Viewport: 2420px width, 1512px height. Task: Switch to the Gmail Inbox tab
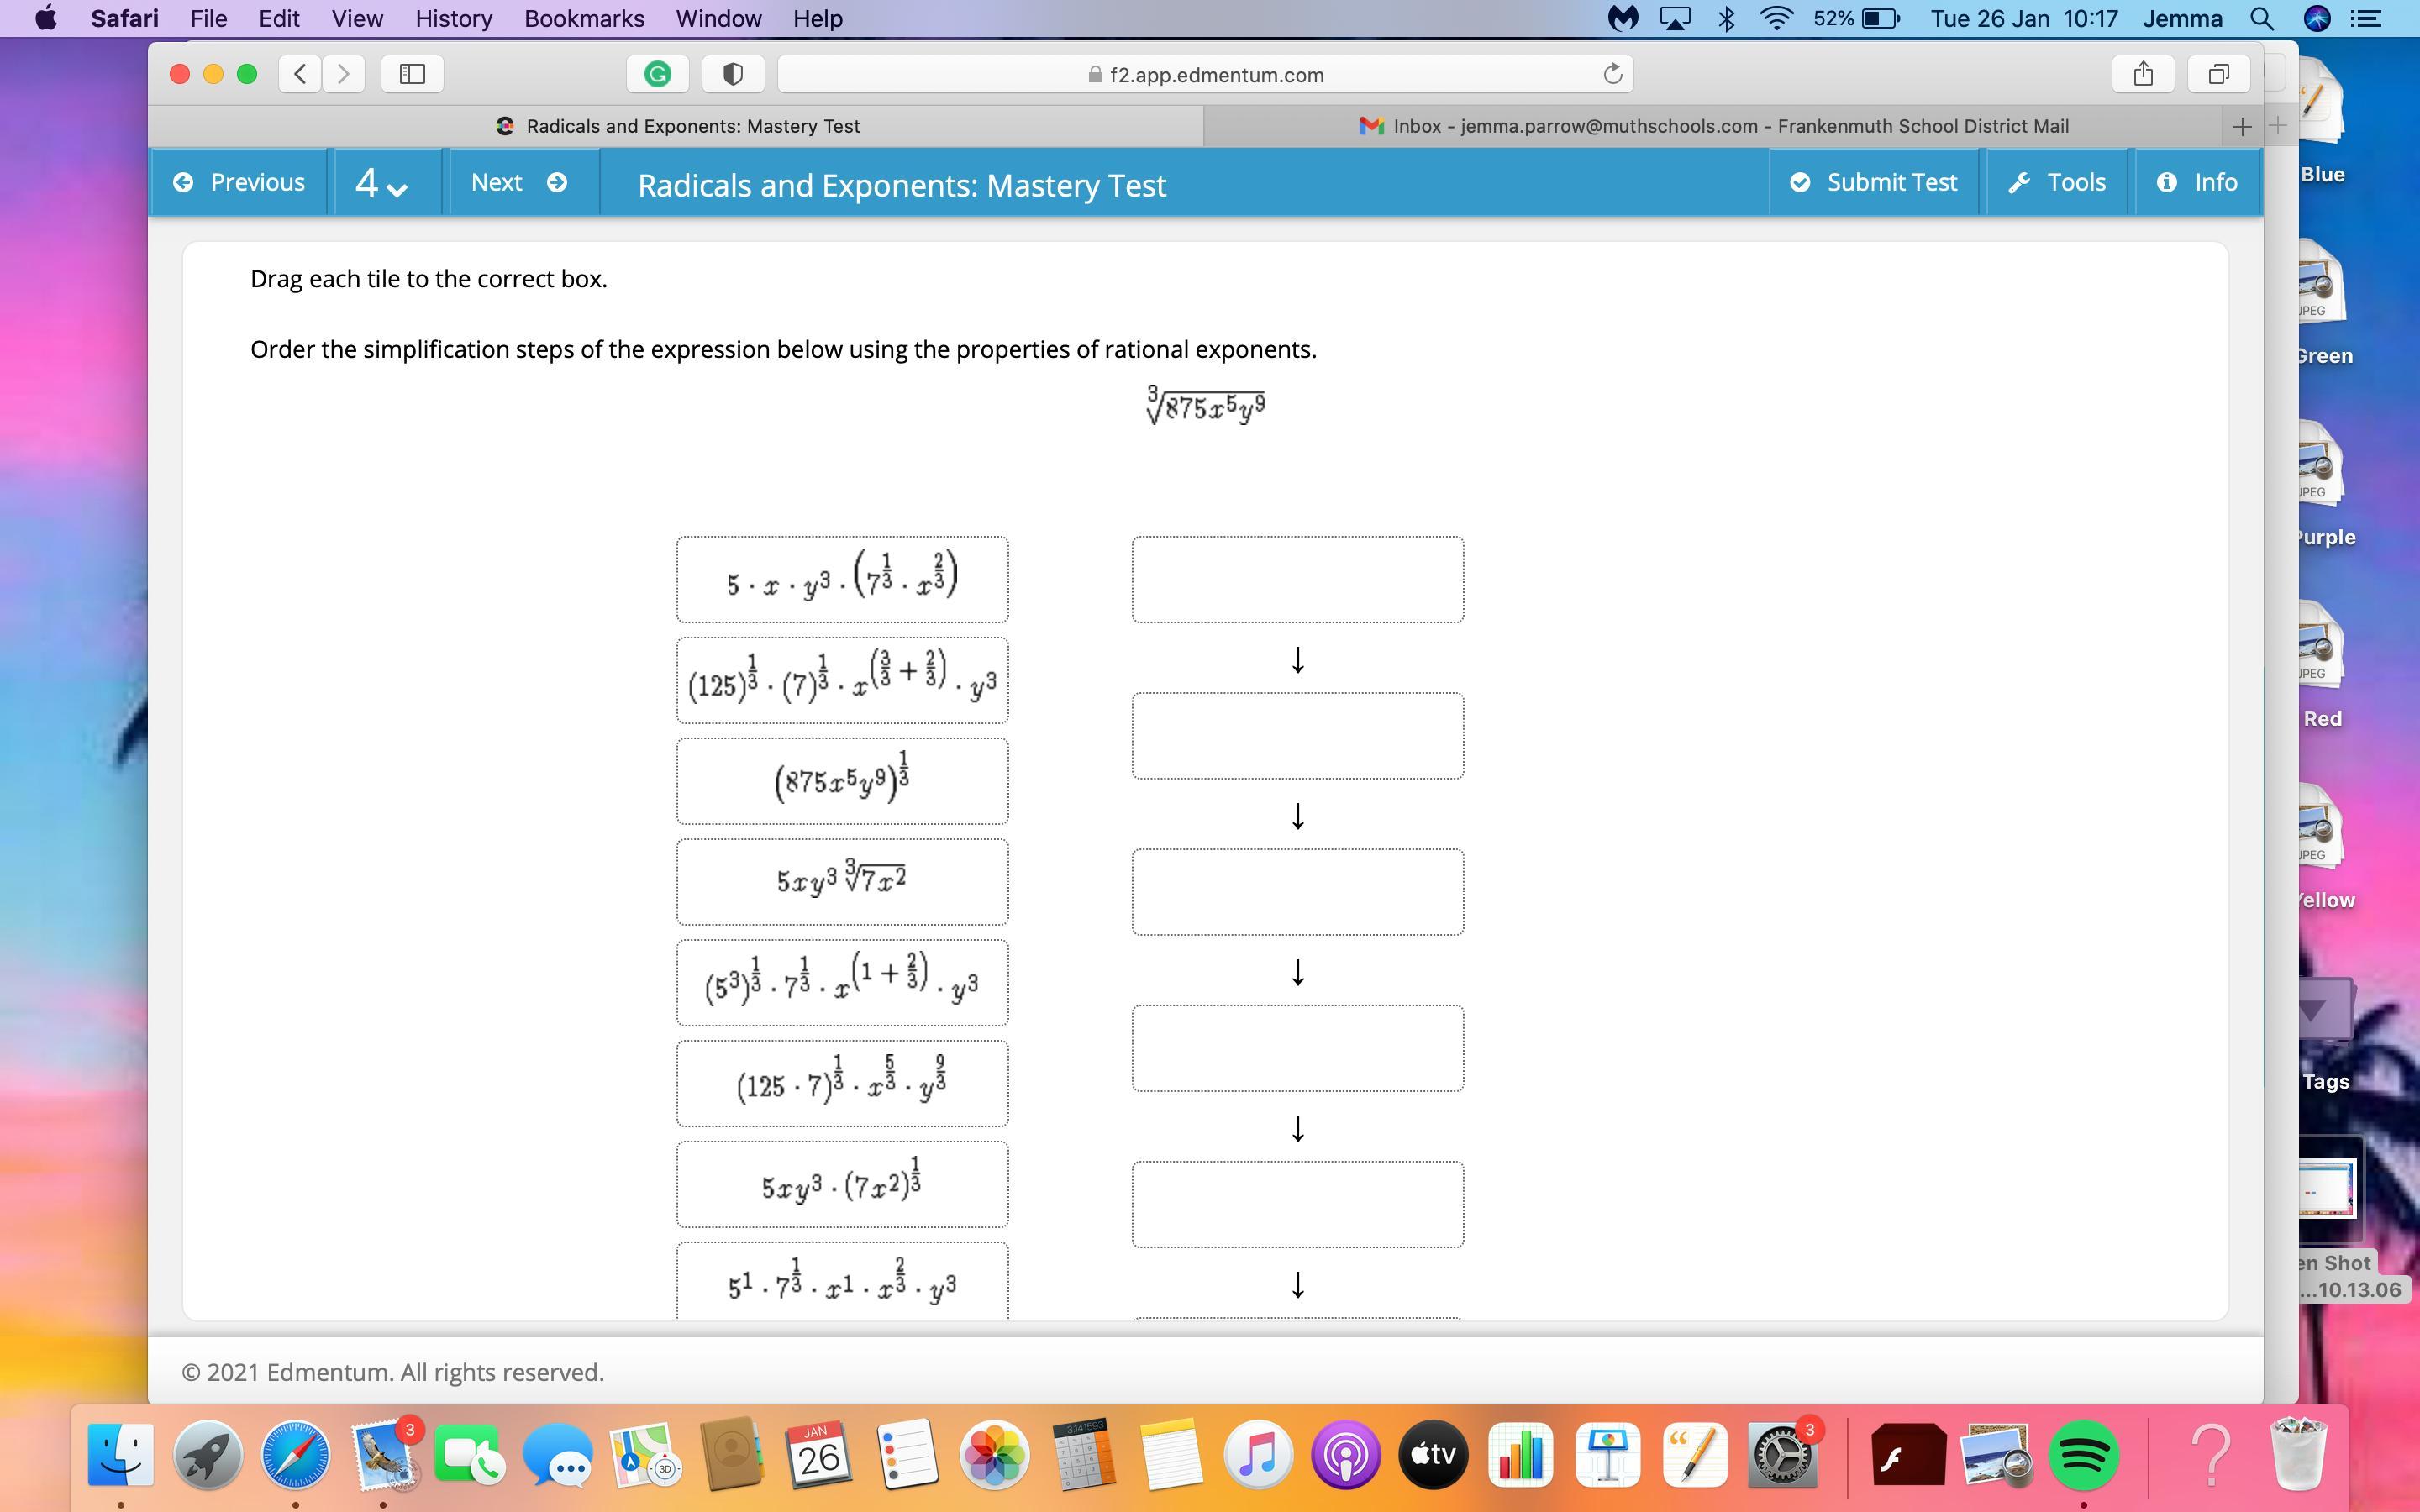click(1714, 126)
